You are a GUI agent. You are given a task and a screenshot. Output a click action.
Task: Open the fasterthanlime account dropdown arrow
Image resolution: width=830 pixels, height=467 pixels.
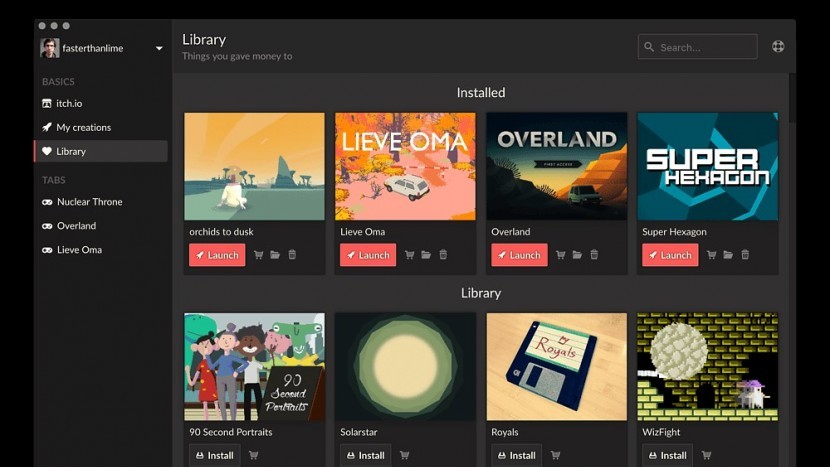tap(159, 48)
